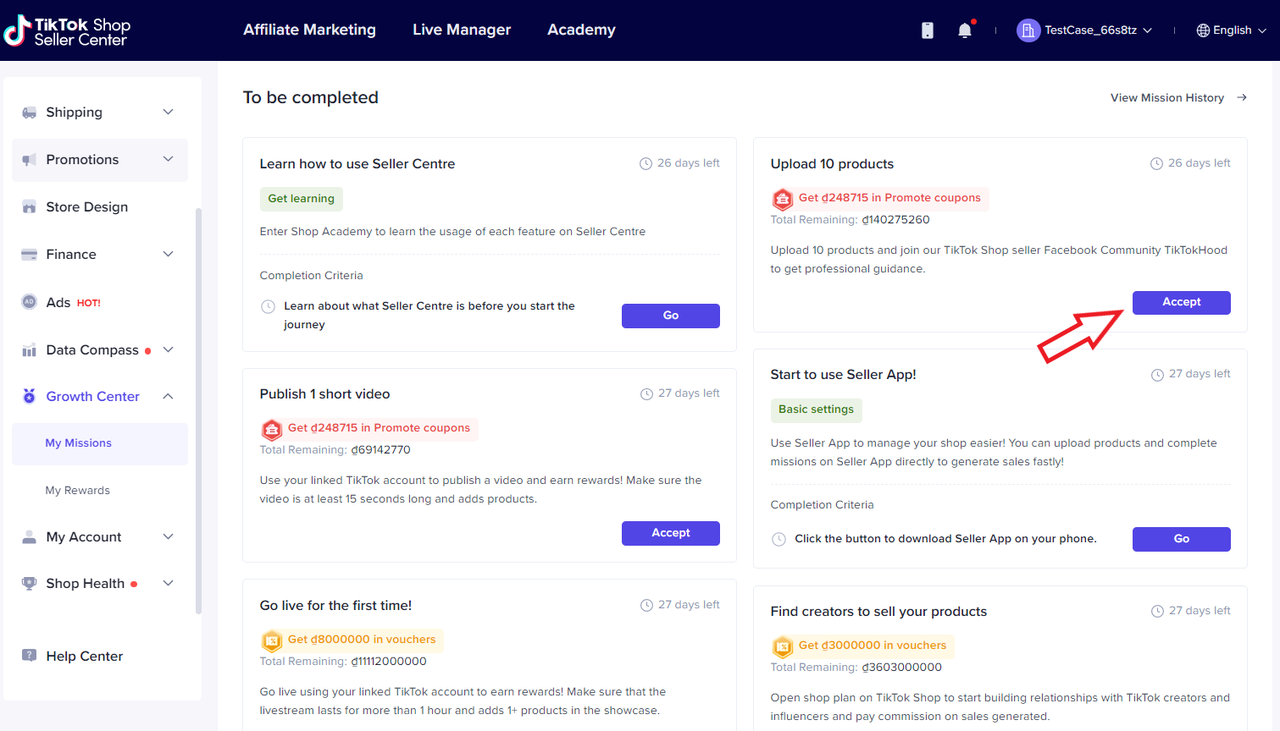Open the Affiliate Marketing tab
This screenshot has width=1280, height=731.
coord(309,30)
